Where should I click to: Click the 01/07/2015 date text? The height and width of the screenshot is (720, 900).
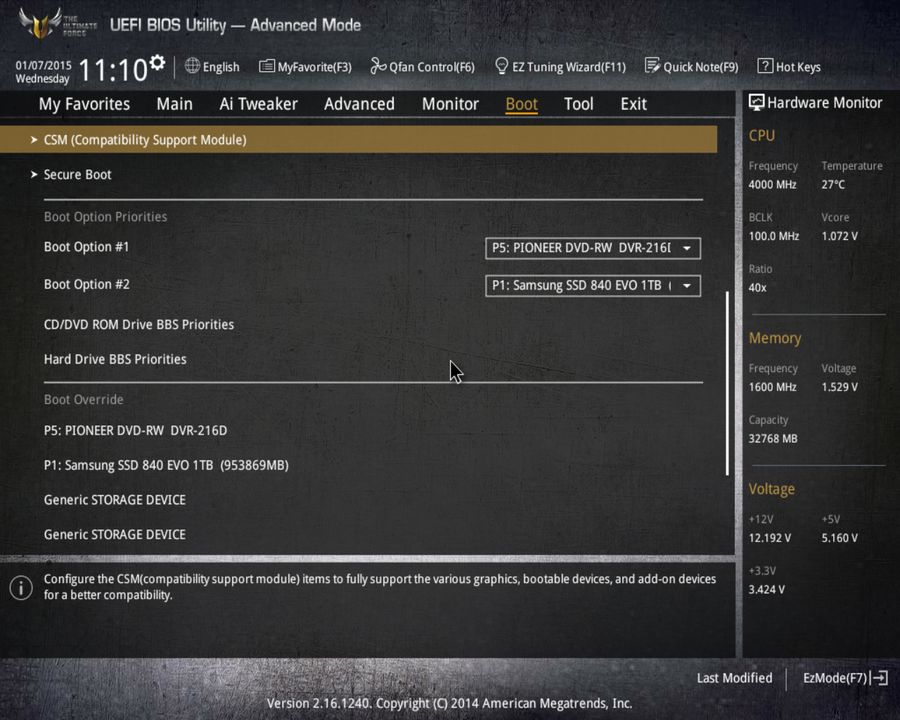[43, 65]
